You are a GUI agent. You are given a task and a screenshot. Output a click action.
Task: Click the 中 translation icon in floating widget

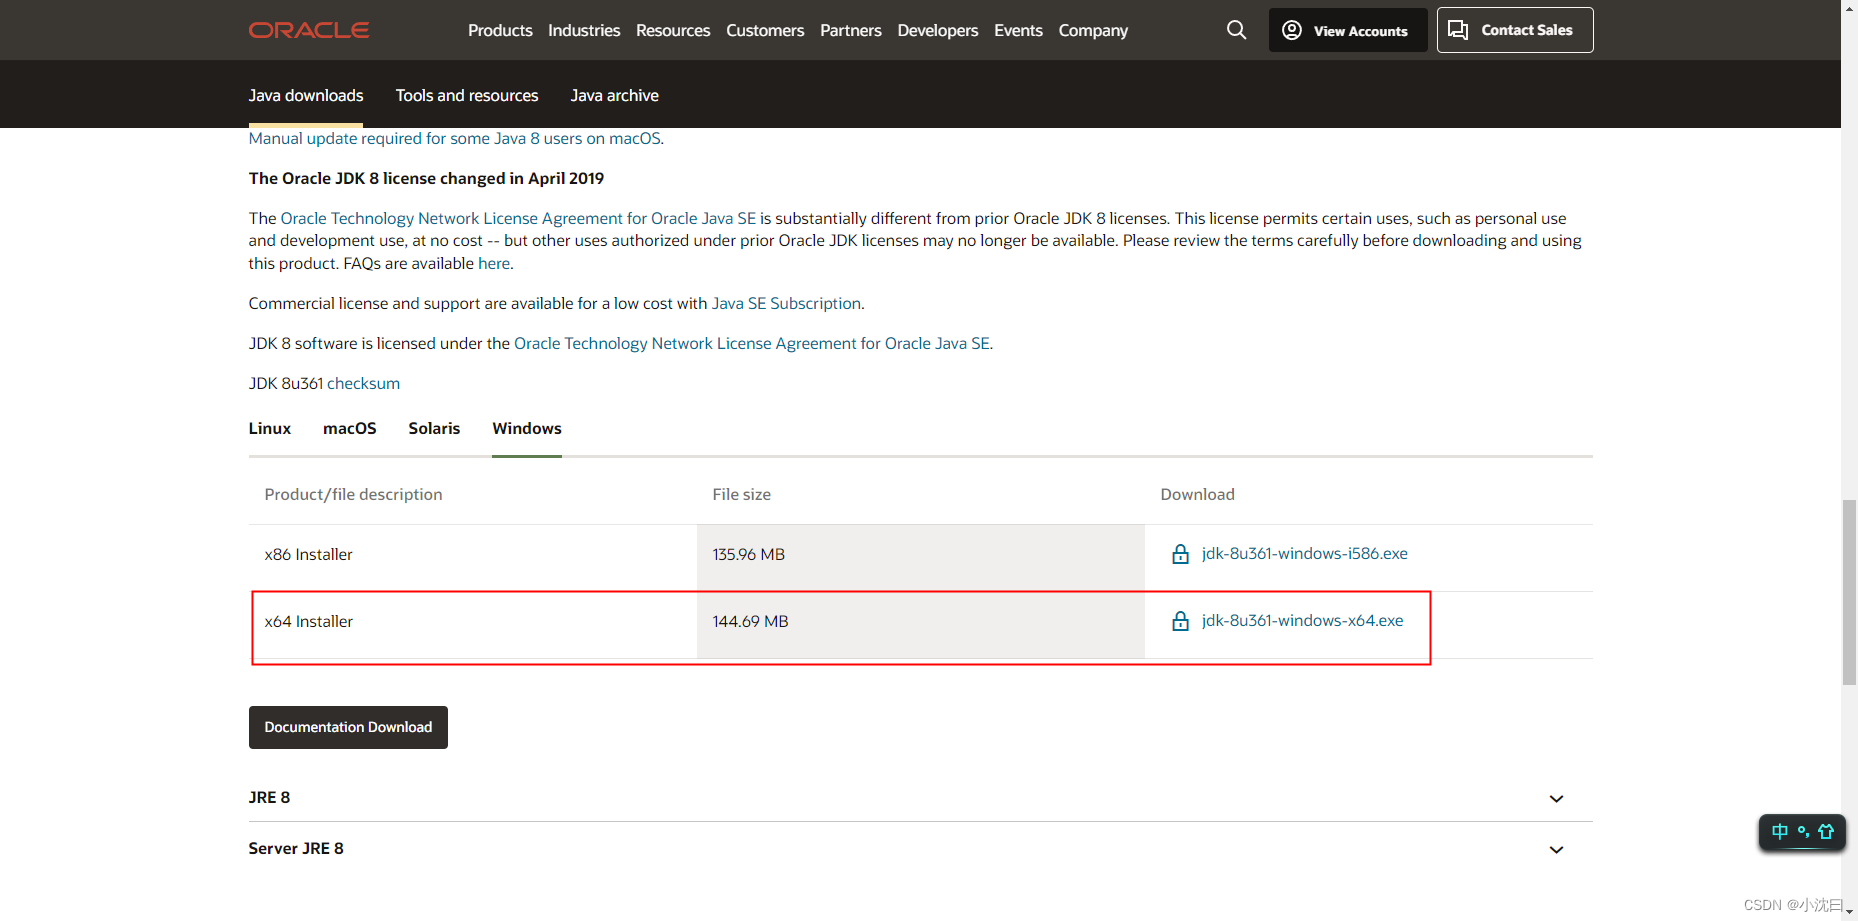[1780, 831]
